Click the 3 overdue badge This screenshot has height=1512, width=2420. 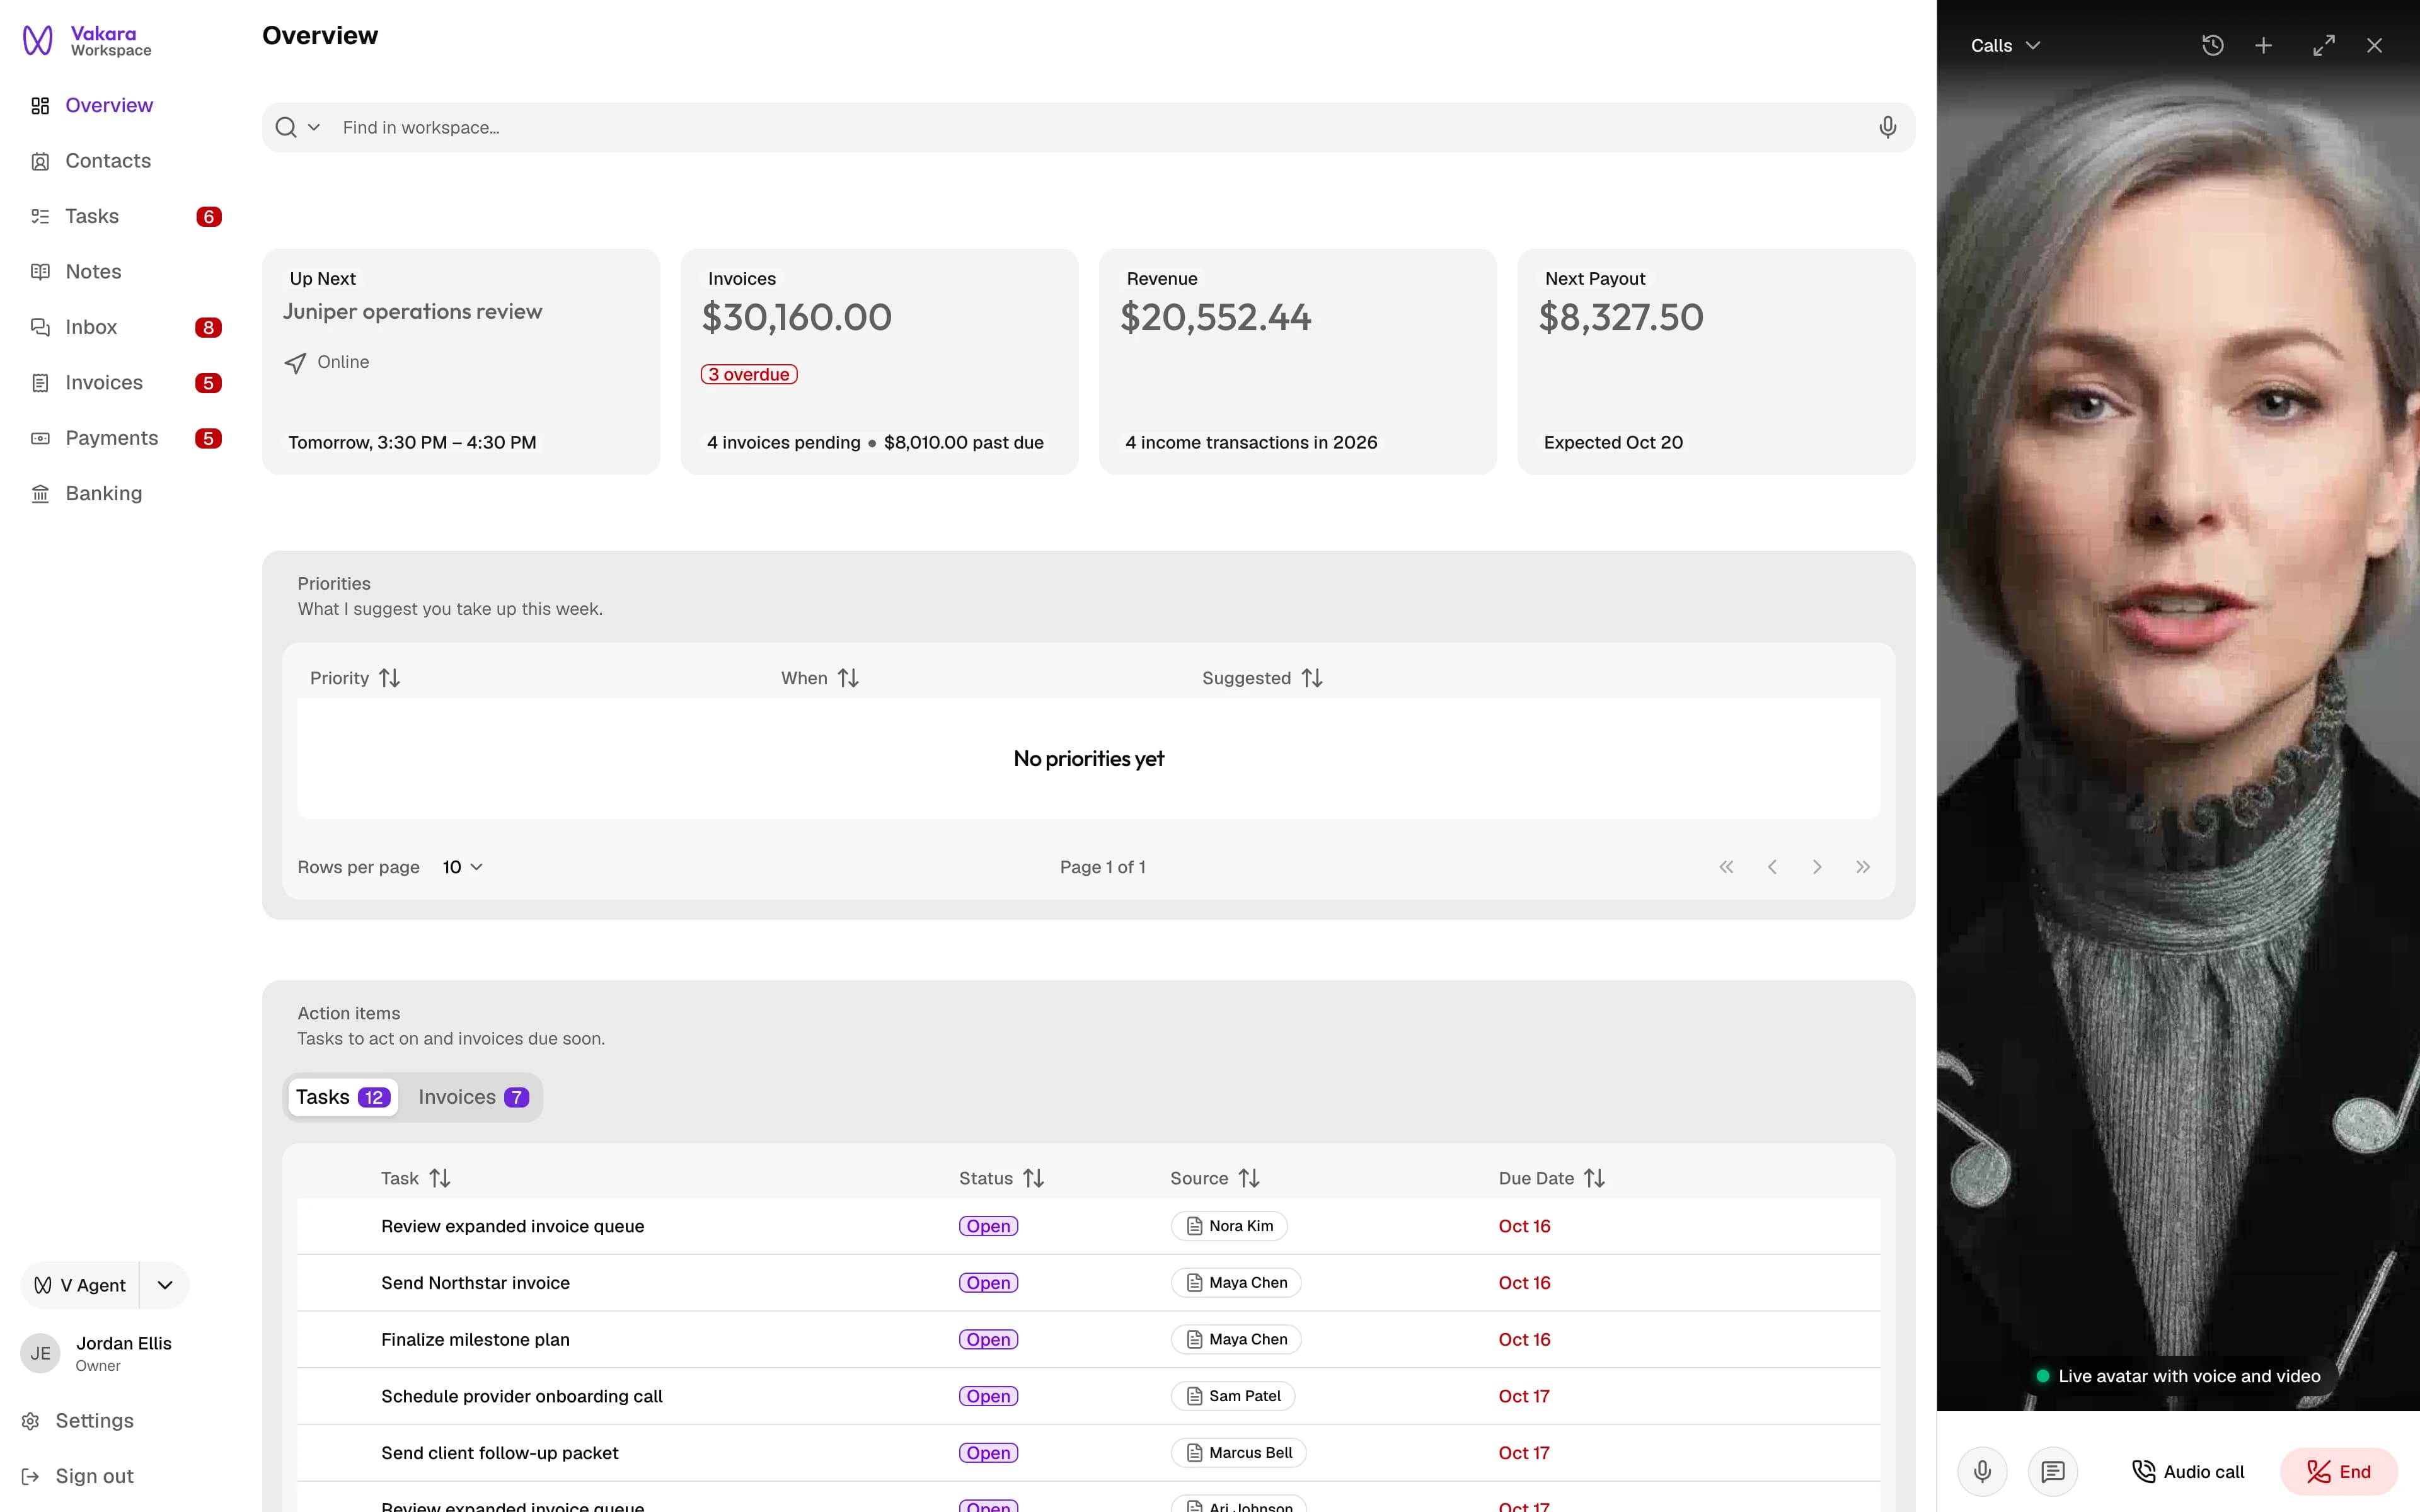click(749, 374)
